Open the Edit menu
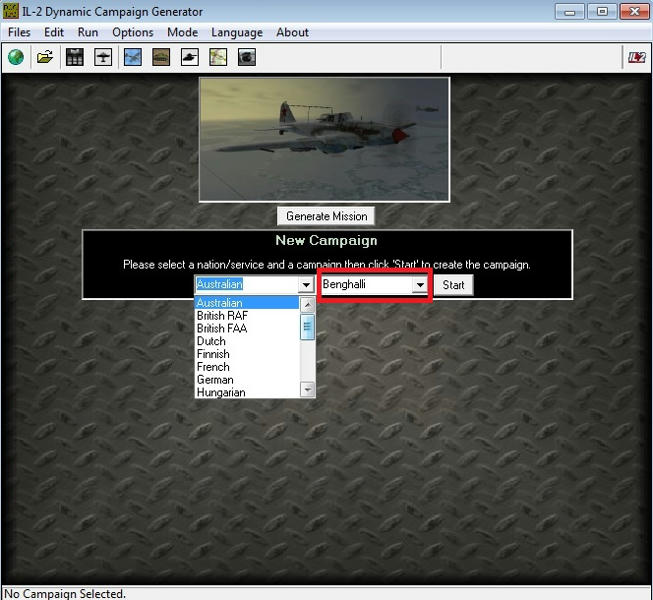This screenshot has height=600, width=653. coord(54,32)
